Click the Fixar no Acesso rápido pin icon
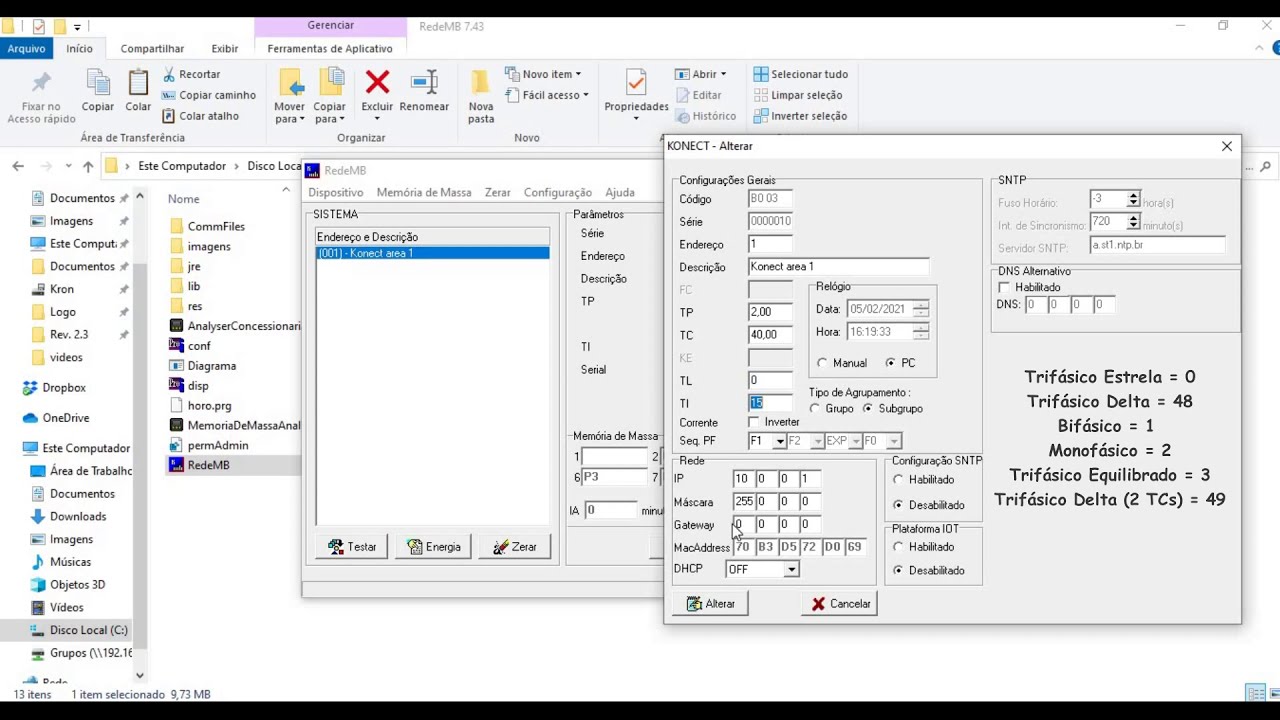The height and width of the screenshot is (720, 1280). [41, 84]
